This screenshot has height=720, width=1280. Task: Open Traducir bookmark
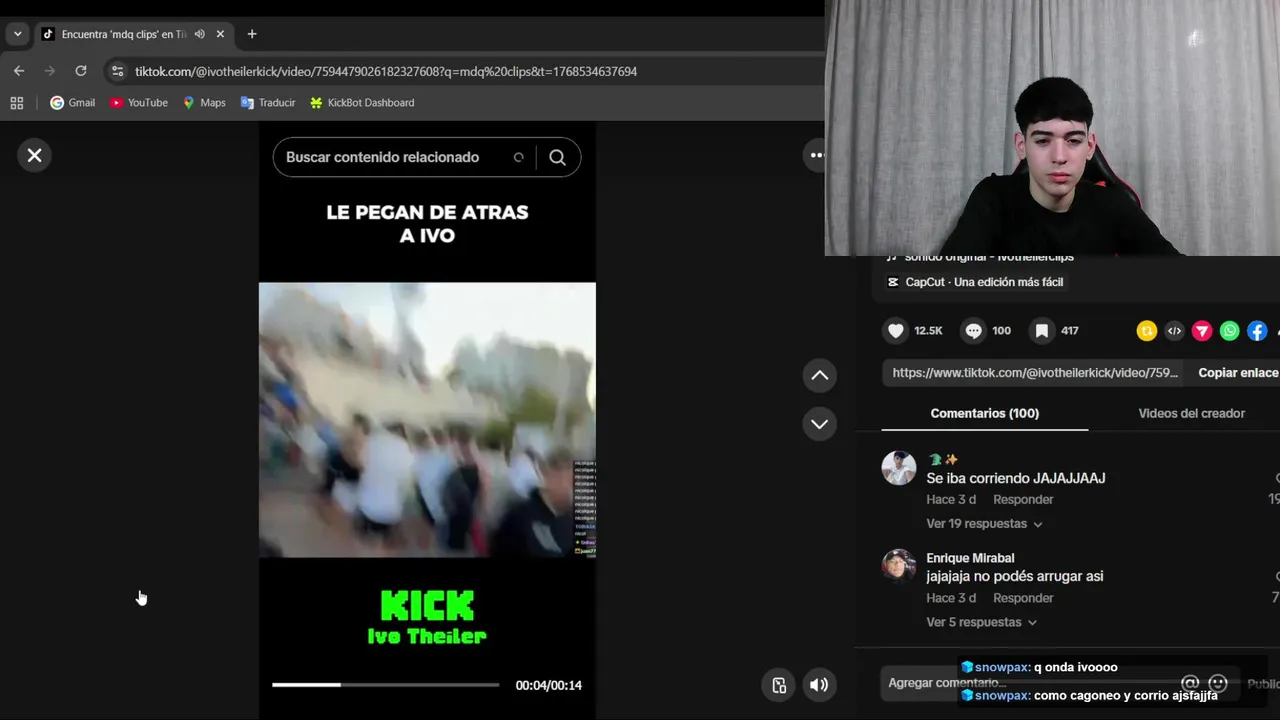(268, 103)
